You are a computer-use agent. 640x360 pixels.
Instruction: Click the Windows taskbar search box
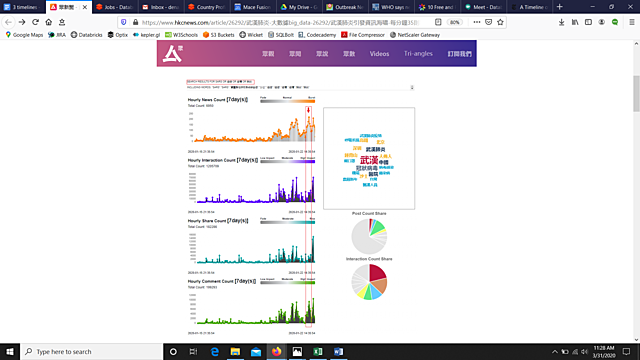[91, 351]
